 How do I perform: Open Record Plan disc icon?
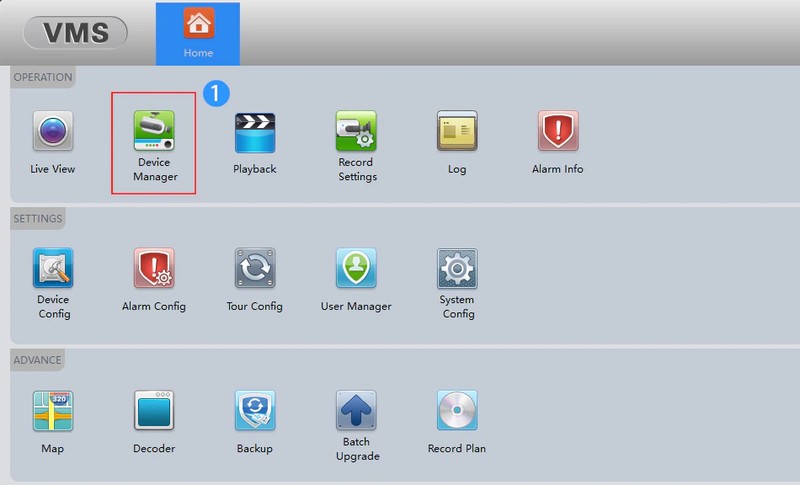click(x=457, y=410)
